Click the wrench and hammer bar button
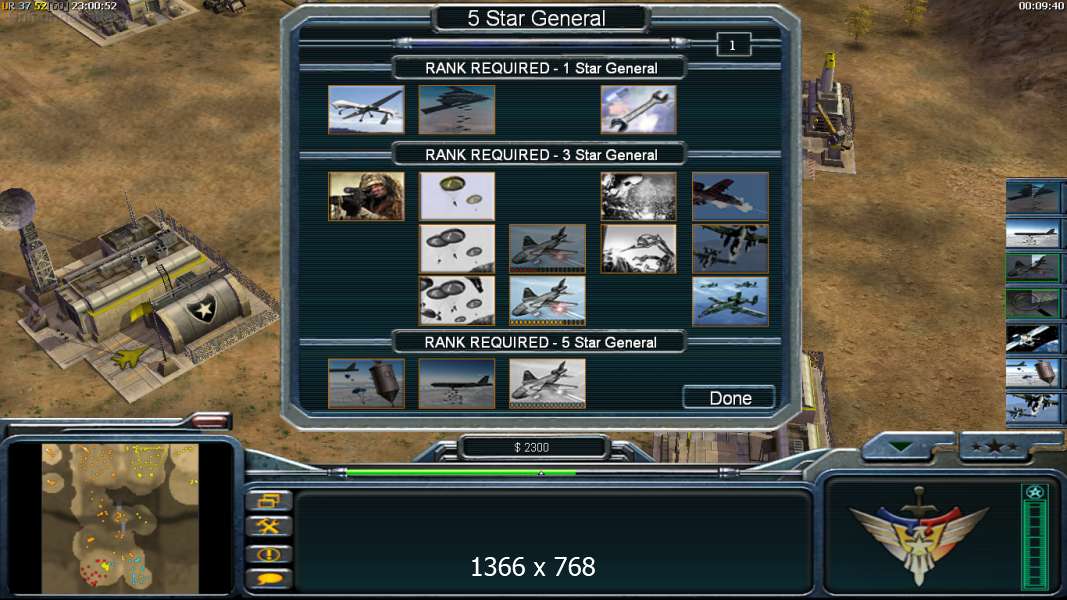The image size is (1067, 600). pos(268,527)
